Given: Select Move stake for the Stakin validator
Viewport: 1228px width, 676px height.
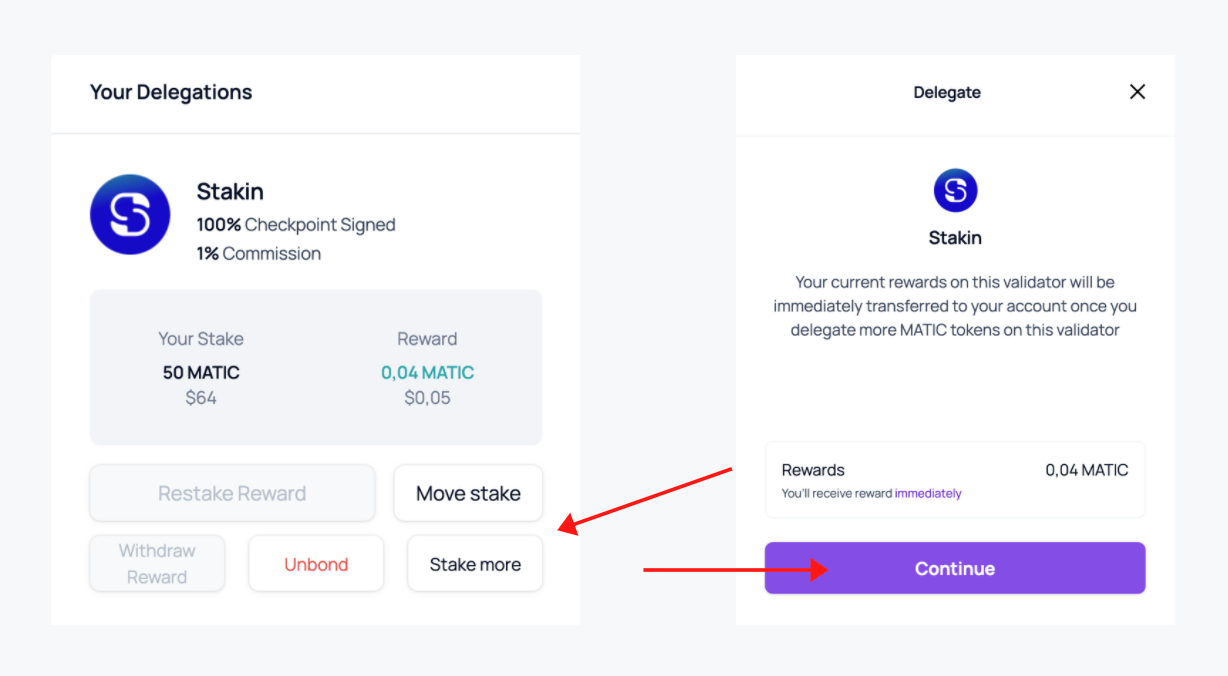Looking at the screenshot, I should pyautogui.click(x=468, y=493).
